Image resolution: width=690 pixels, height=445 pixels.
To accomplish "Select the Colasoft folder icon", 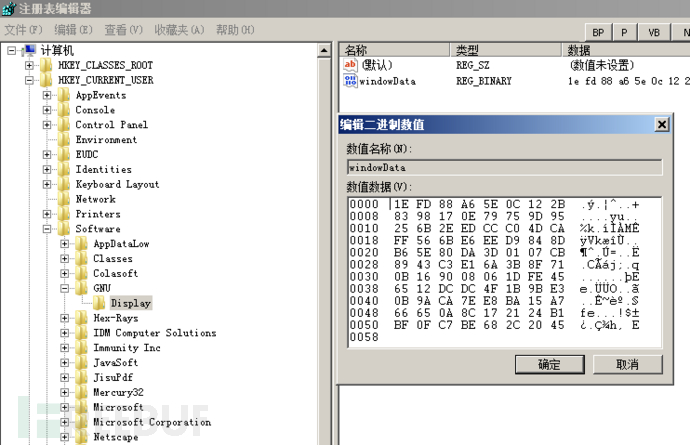I will pos(83,273).
